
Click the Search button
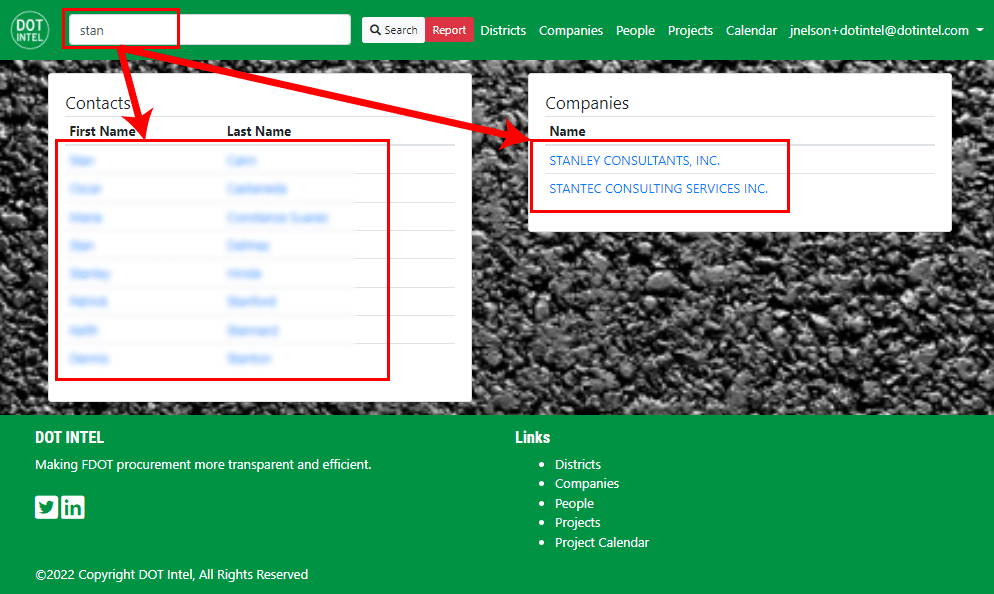pos(393,30)
